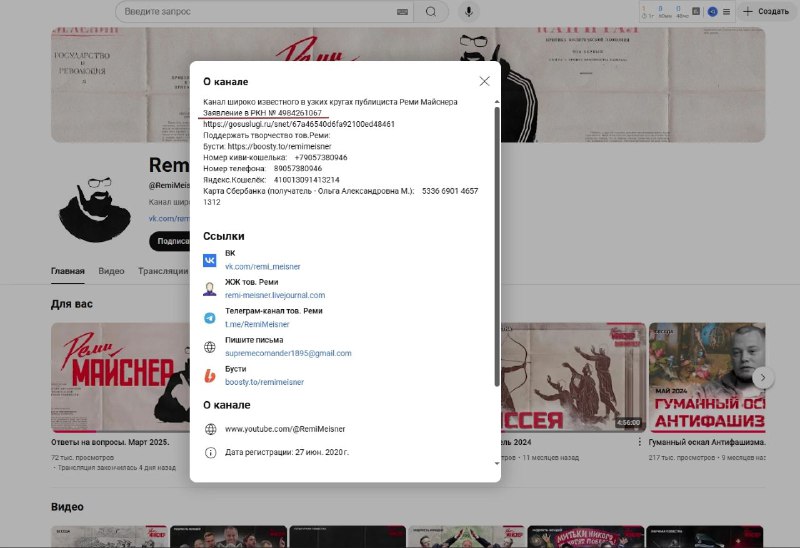This screenshot has width=800, height=548.
Task: Click the LiveJournal icon next to ЖЖ
Action: pos(210,289)
